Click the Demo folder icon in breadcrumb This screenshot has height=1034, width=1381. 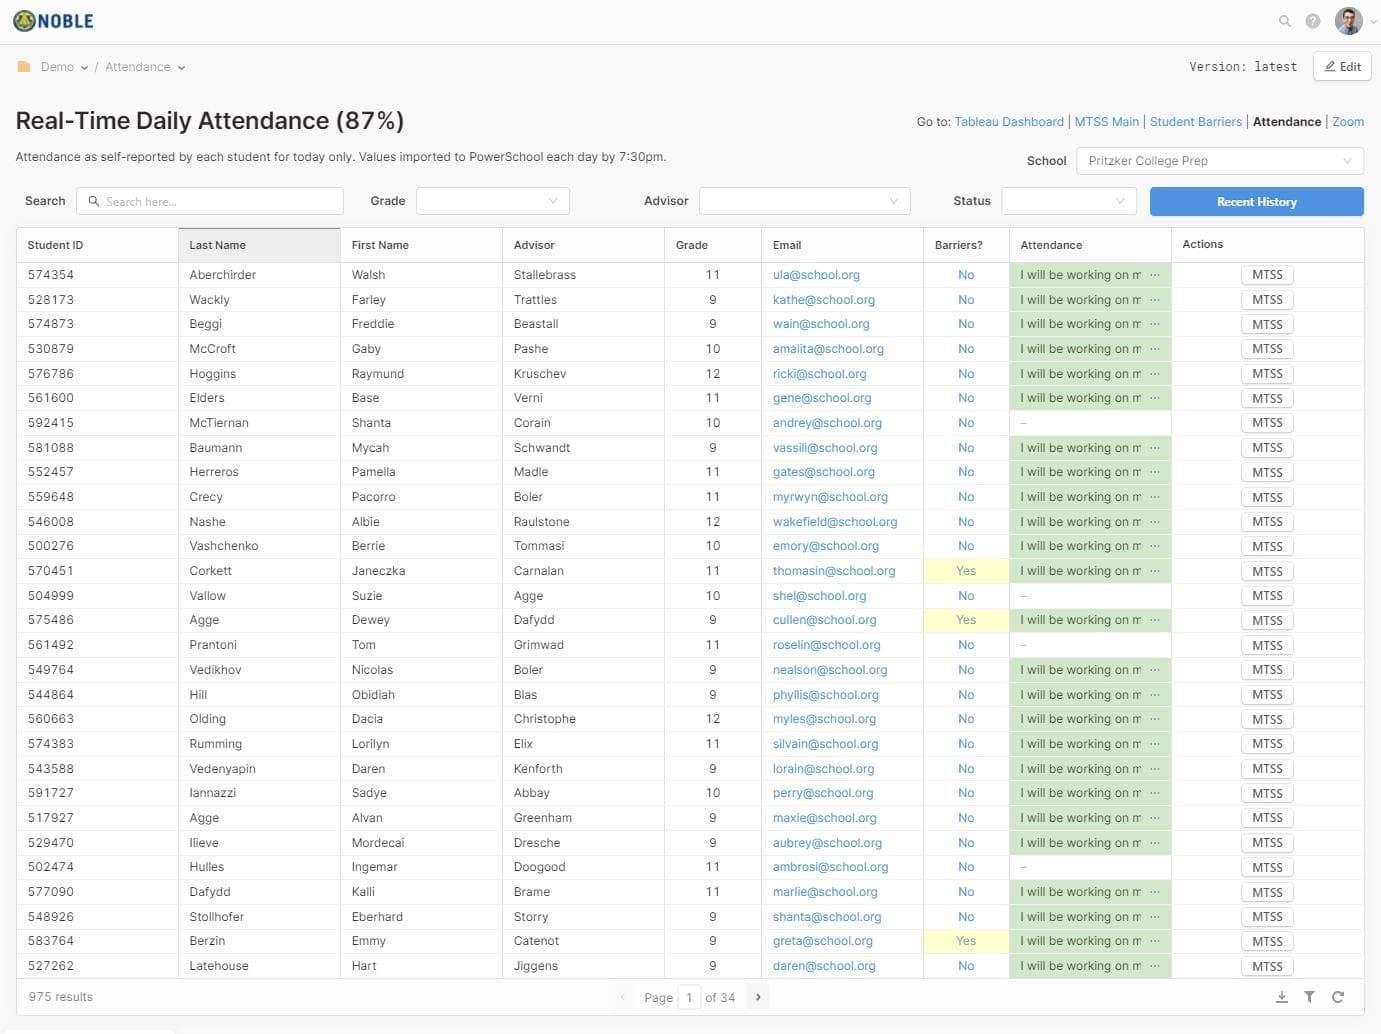pyautogui.click(x=24, y=67)
